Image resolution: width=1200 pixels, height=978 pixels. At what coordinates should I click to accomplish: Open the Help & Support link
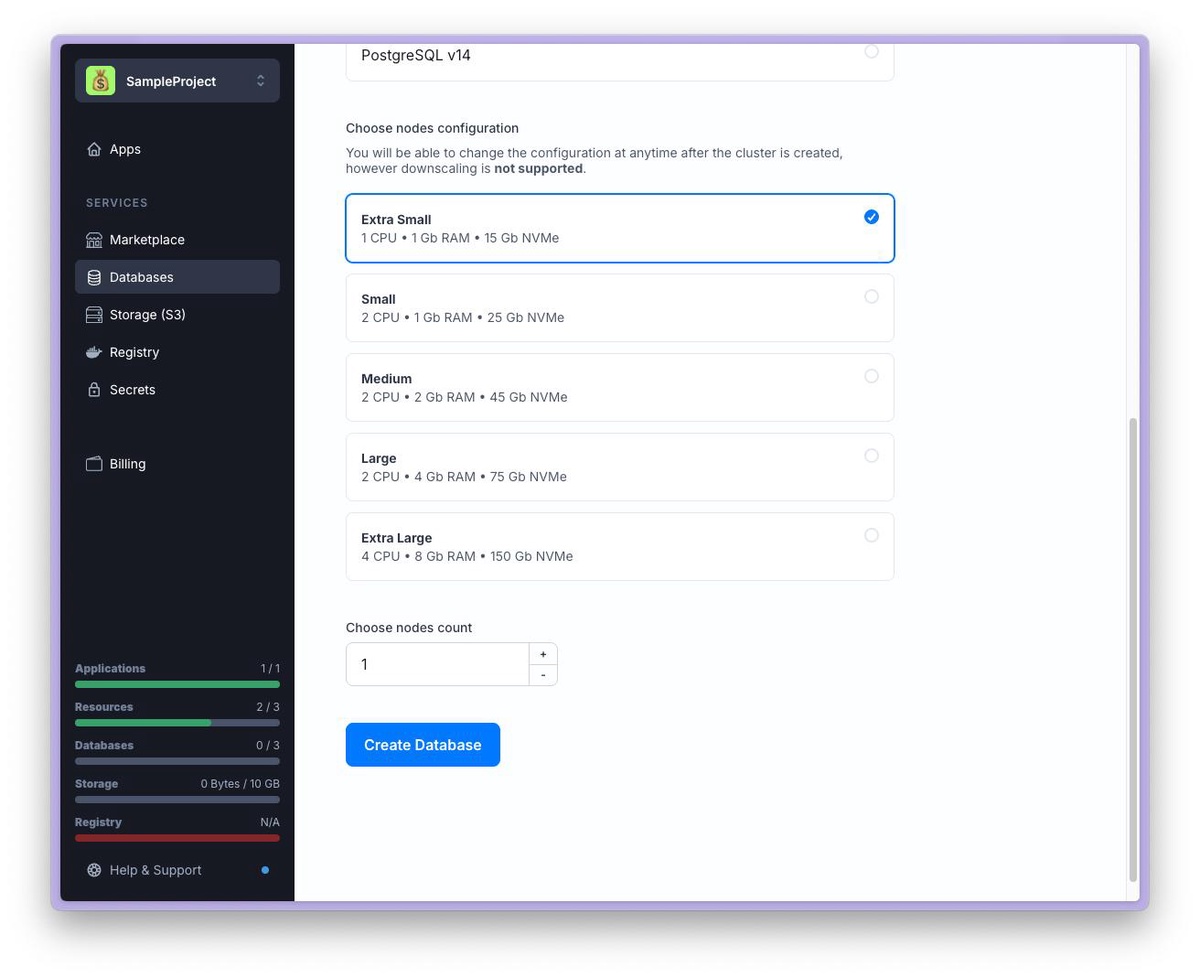(x=155, y=870)
